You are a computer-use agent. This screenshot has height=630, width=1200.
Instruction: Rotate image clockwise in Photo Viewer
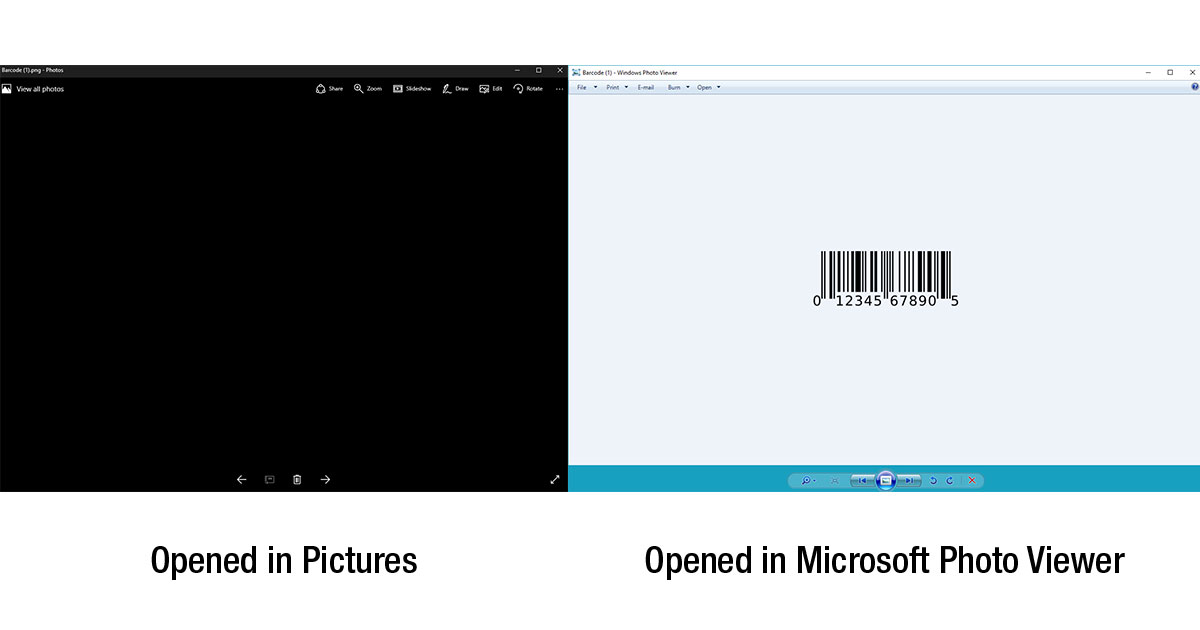(x=950, y=480)
